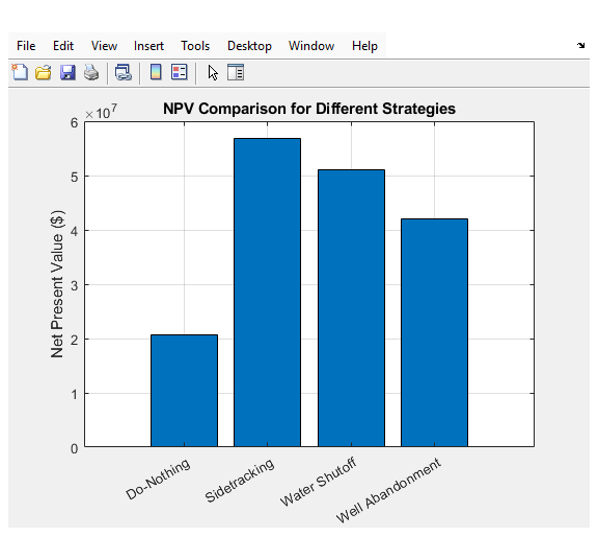Insert Legend from the toolbar

point(179,72)
